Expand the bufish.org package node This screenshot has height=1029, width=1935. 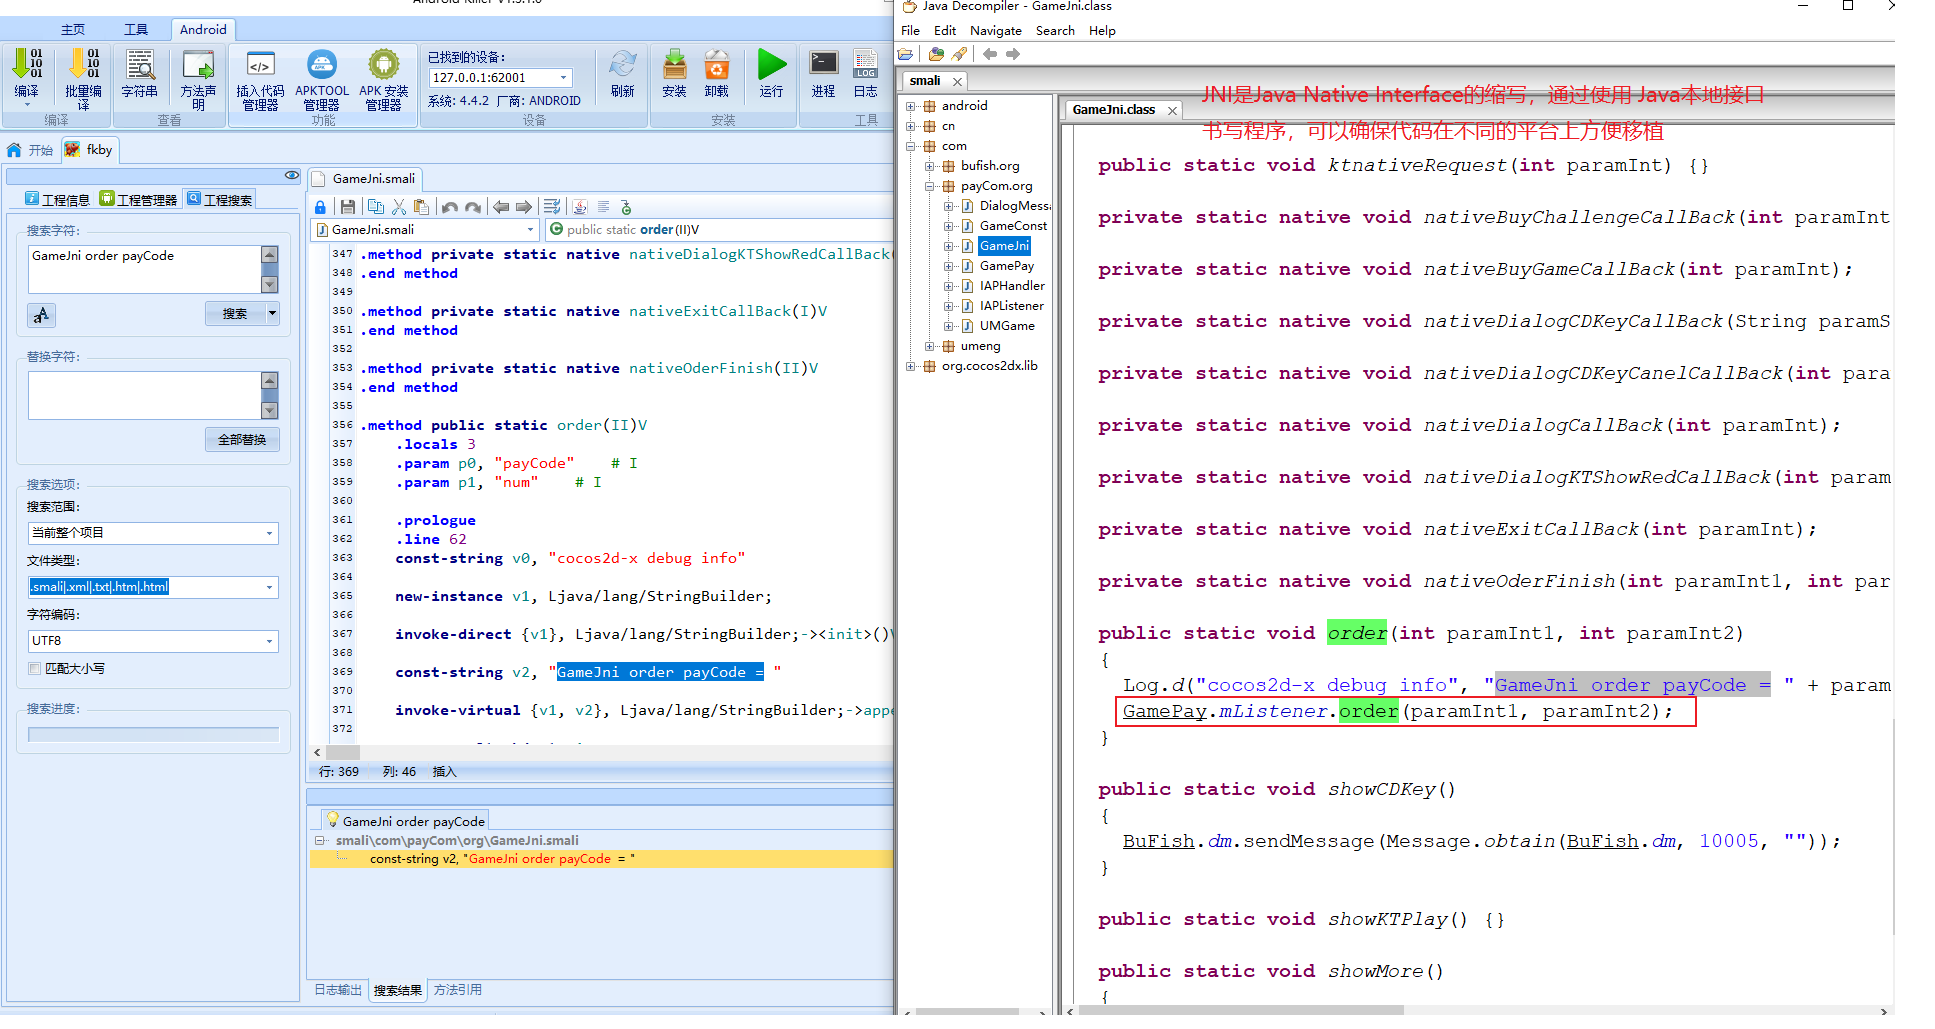point(930,166)
